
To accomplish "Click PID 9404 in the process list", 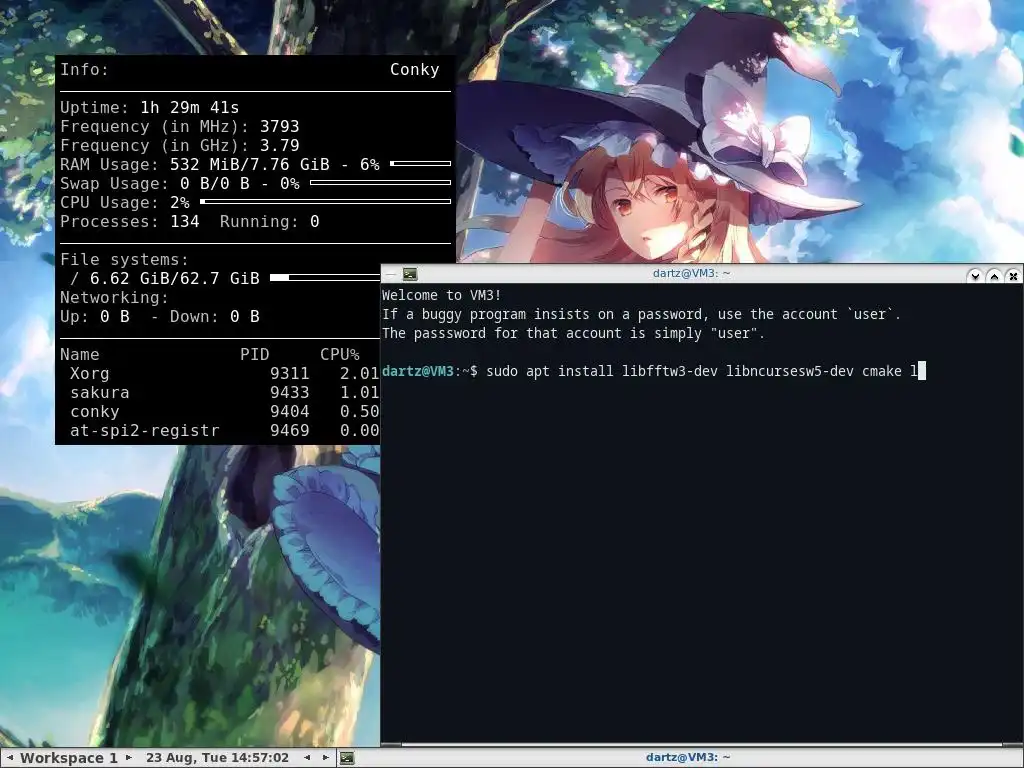I will [289, 412].
